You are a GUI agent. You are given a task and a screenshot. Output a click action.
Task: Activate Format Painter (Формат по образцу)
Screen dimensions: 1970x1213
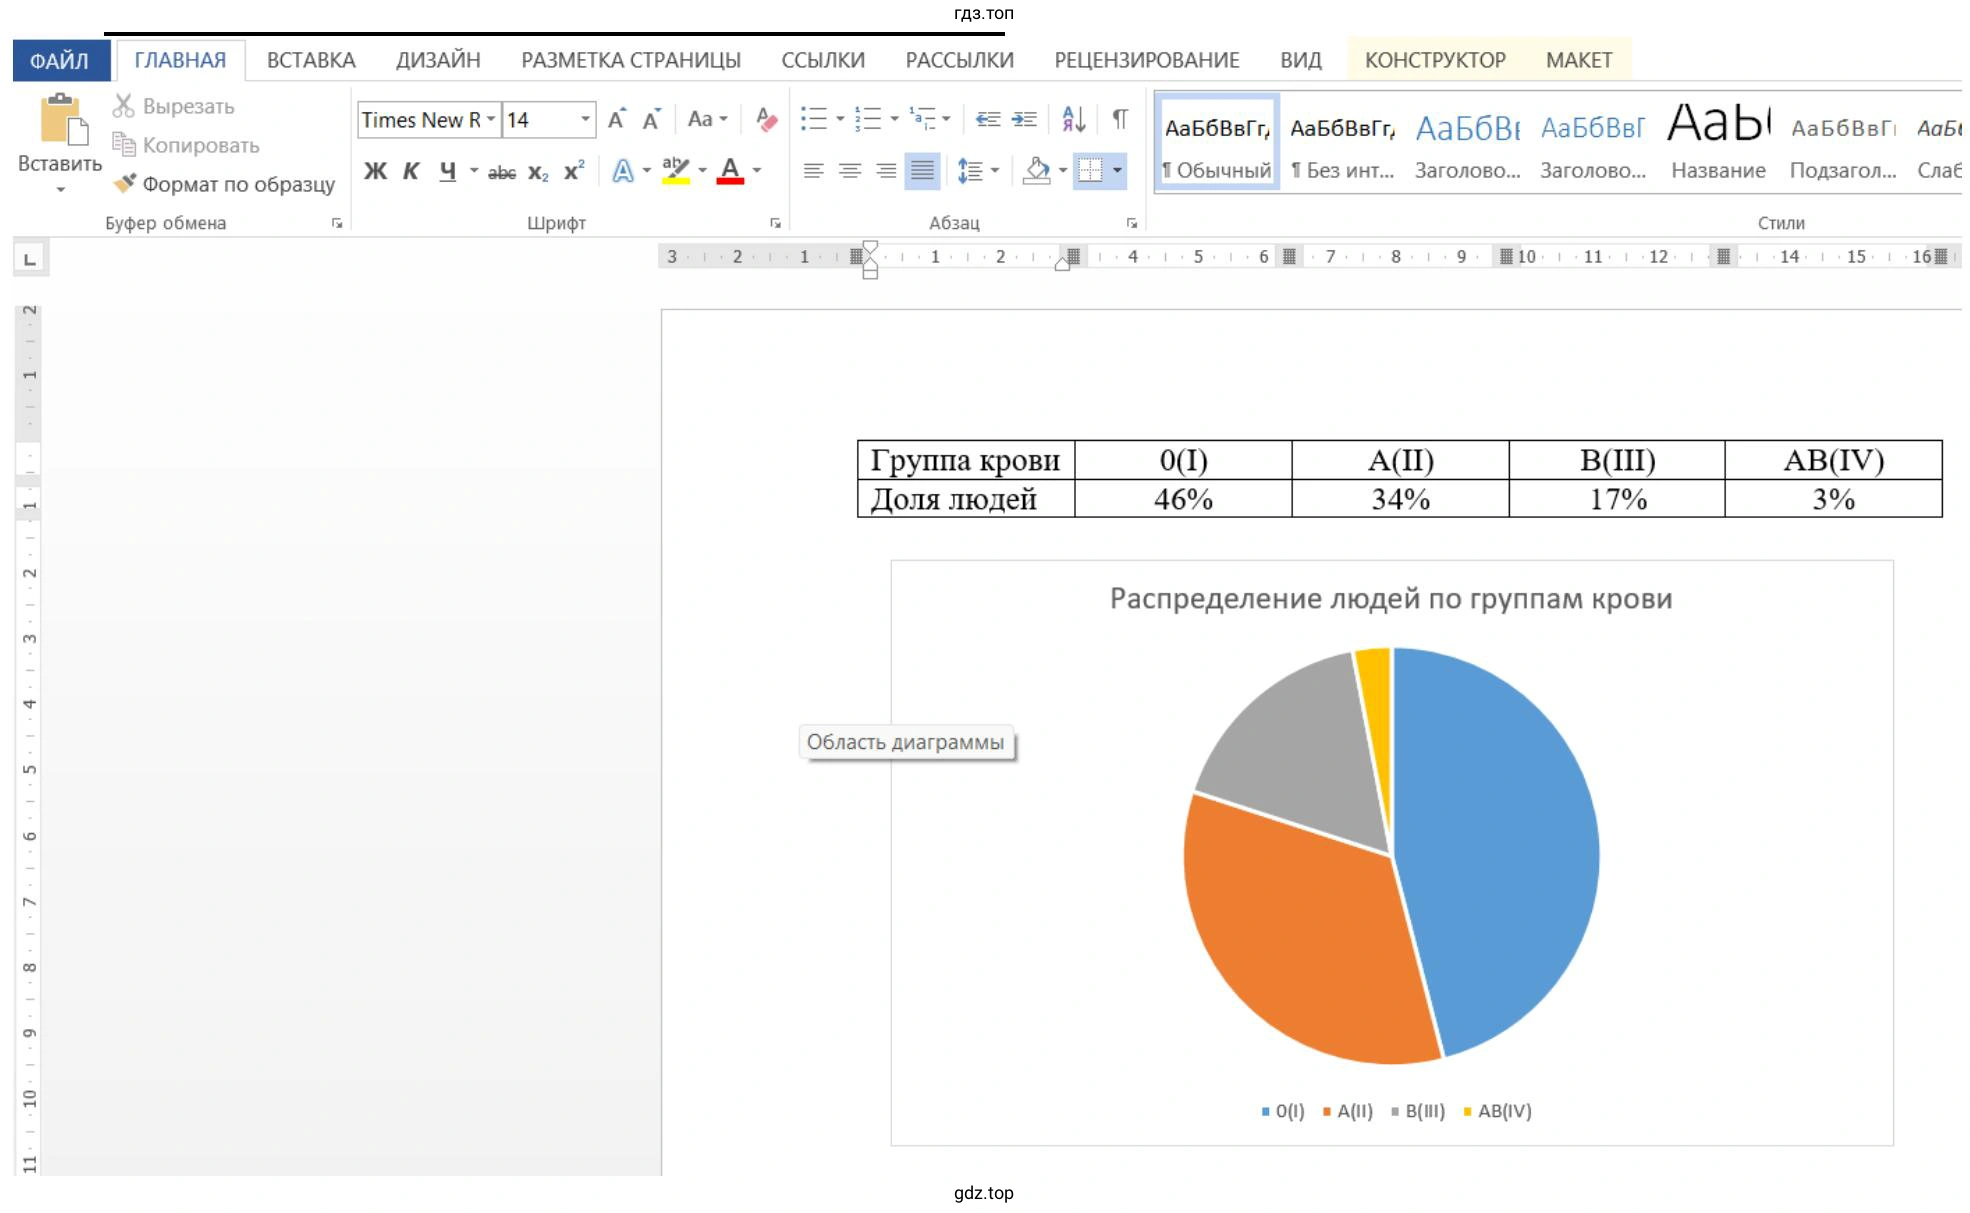(224, 184)
